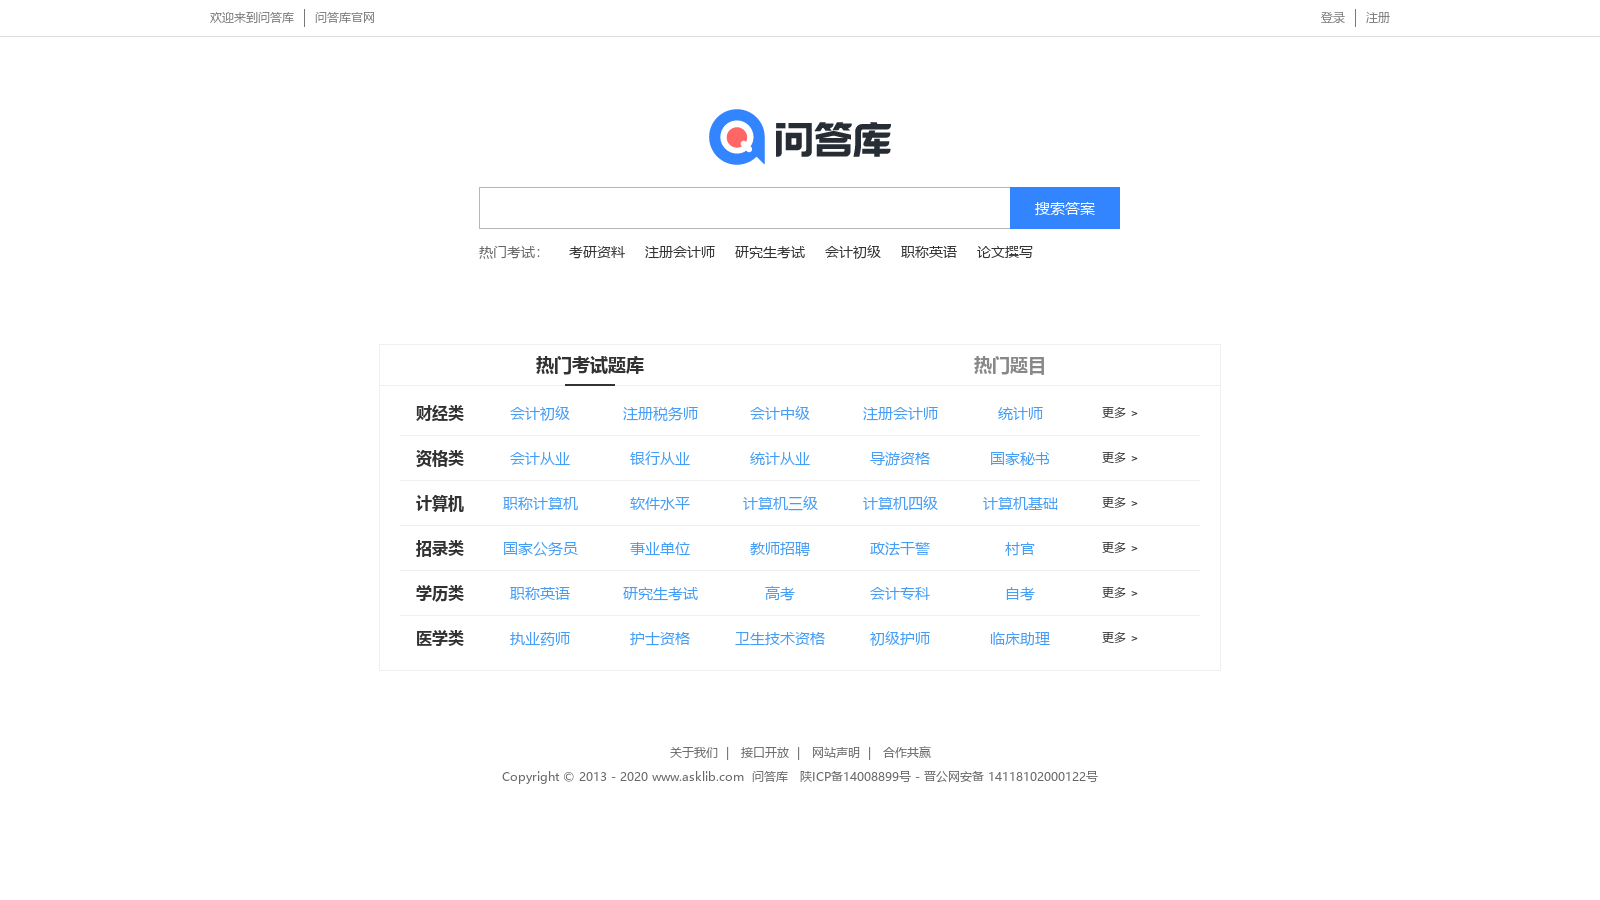Open 计算机三级 question bank
The width and height of the screenshot is (1600, 900).
click(780, 504)
